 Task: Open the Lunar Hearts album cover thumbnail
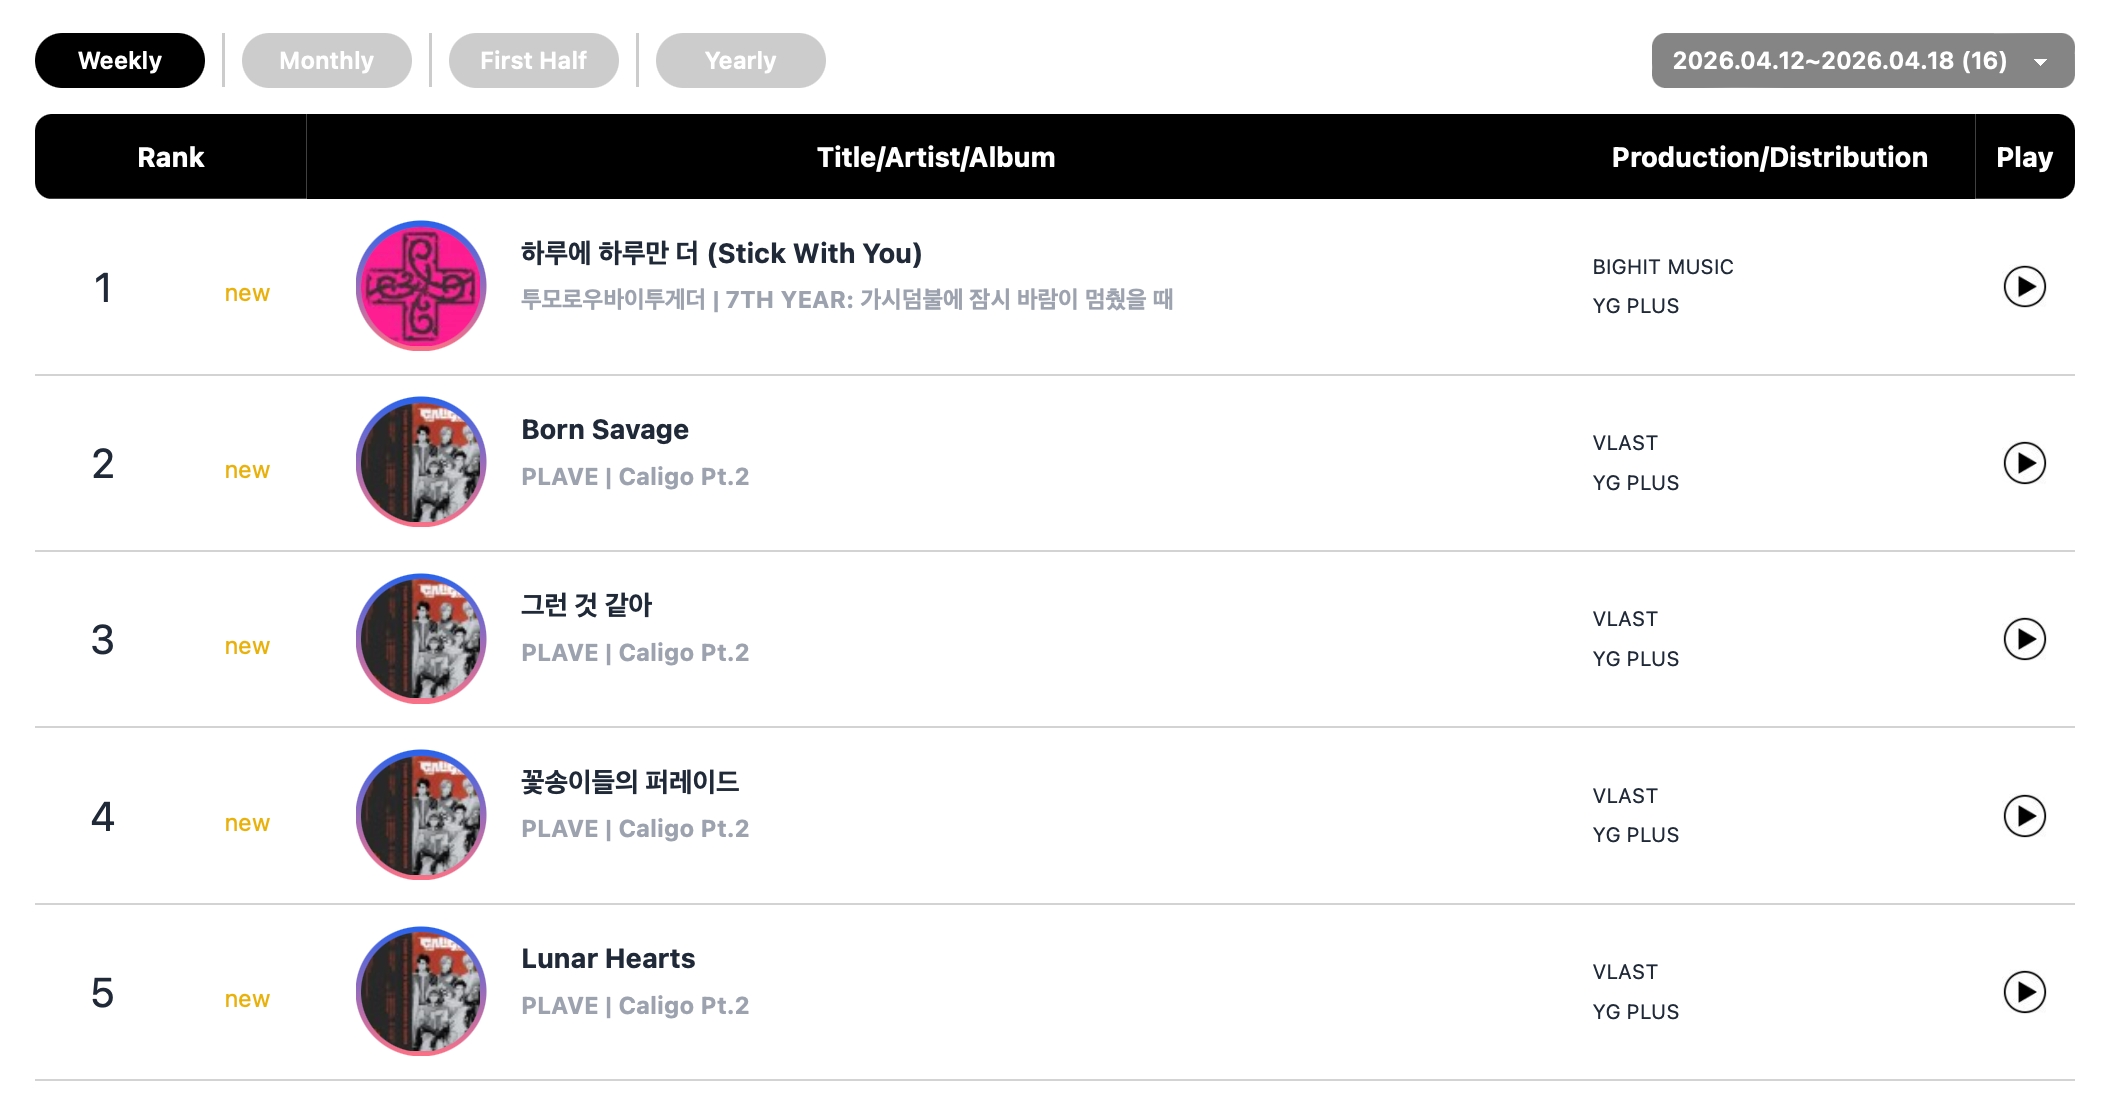click(x=421, y=991)
